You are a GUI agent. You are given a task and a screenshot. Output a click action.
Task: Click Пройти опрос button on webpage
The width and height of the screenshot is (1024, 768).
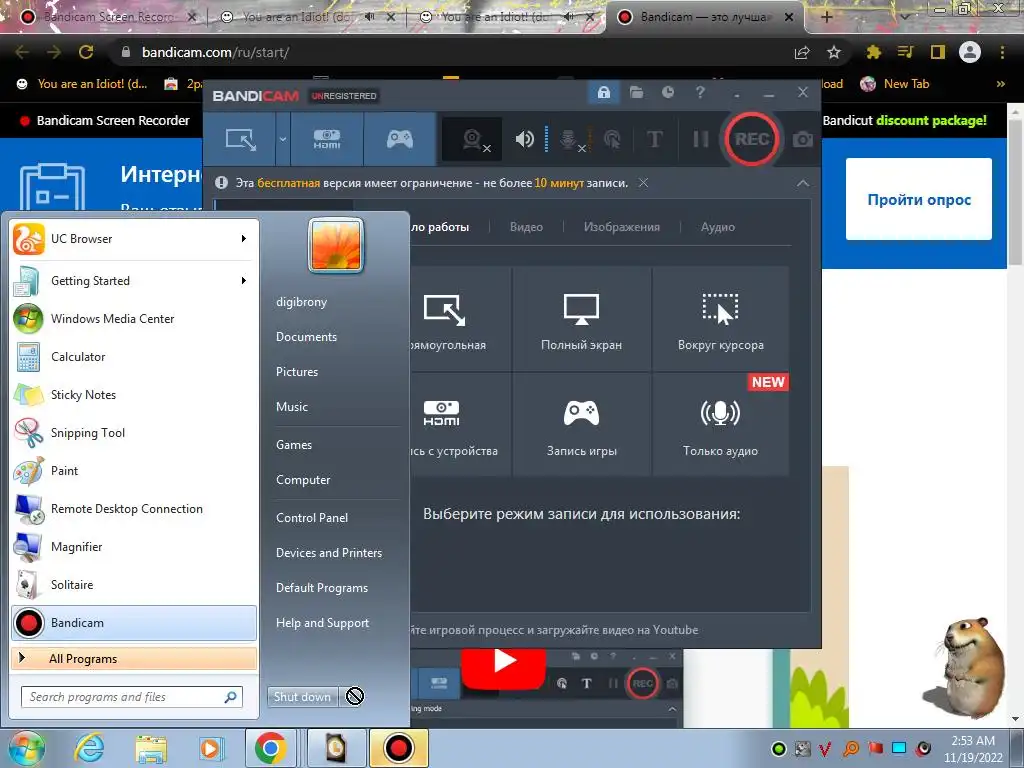point(918,199)
